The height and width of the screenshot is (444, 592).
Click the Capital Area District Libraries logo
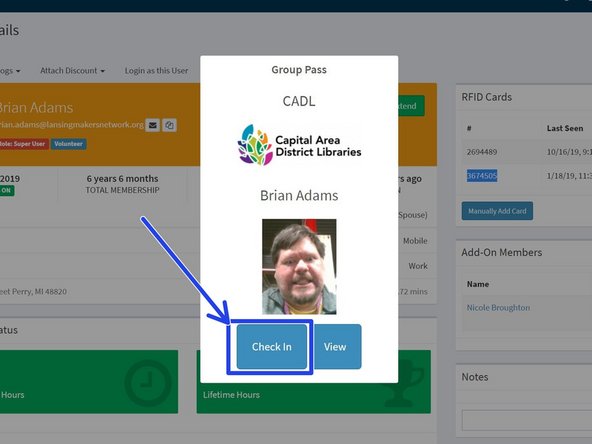[299, 145]
